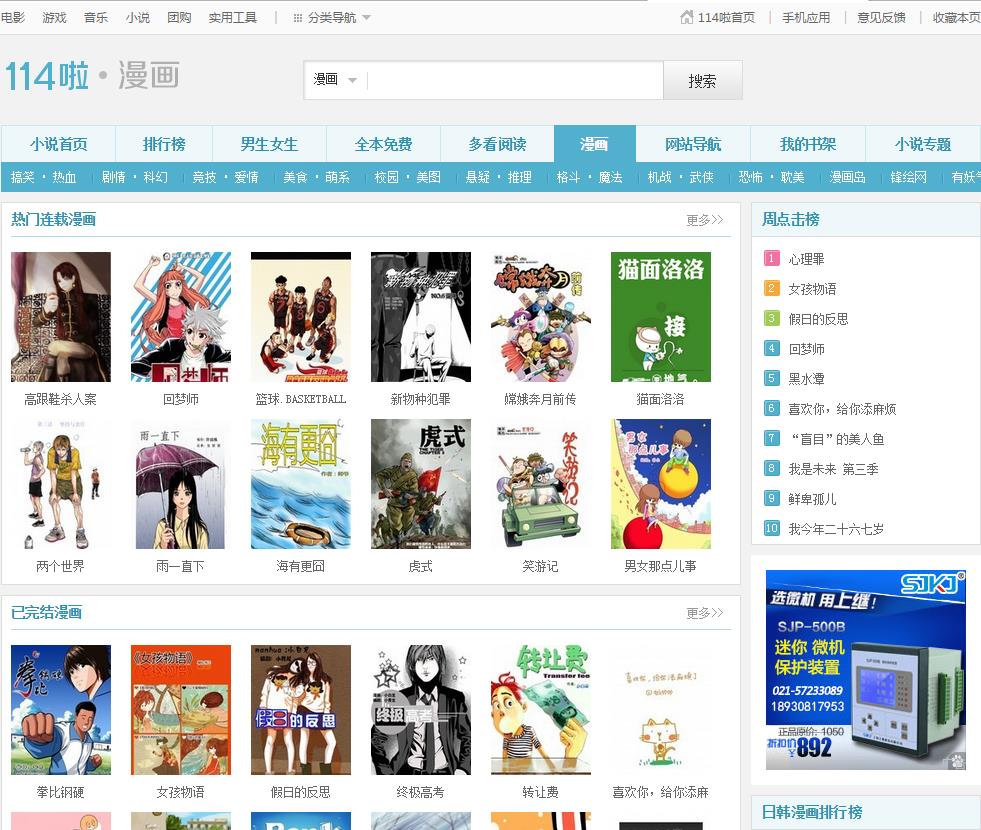The image size is (981, 830).
Task: Click the 魔法 genre link
Action: coord(610,177)
